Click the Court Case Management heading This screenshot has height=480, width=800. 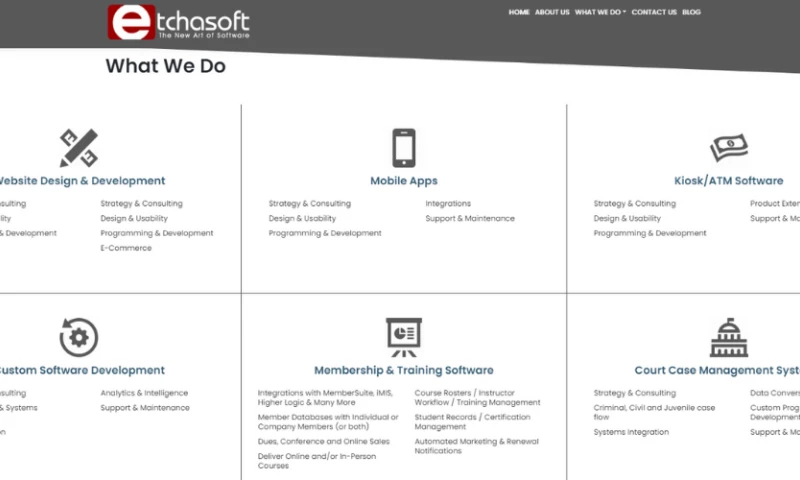coord(716,370)
